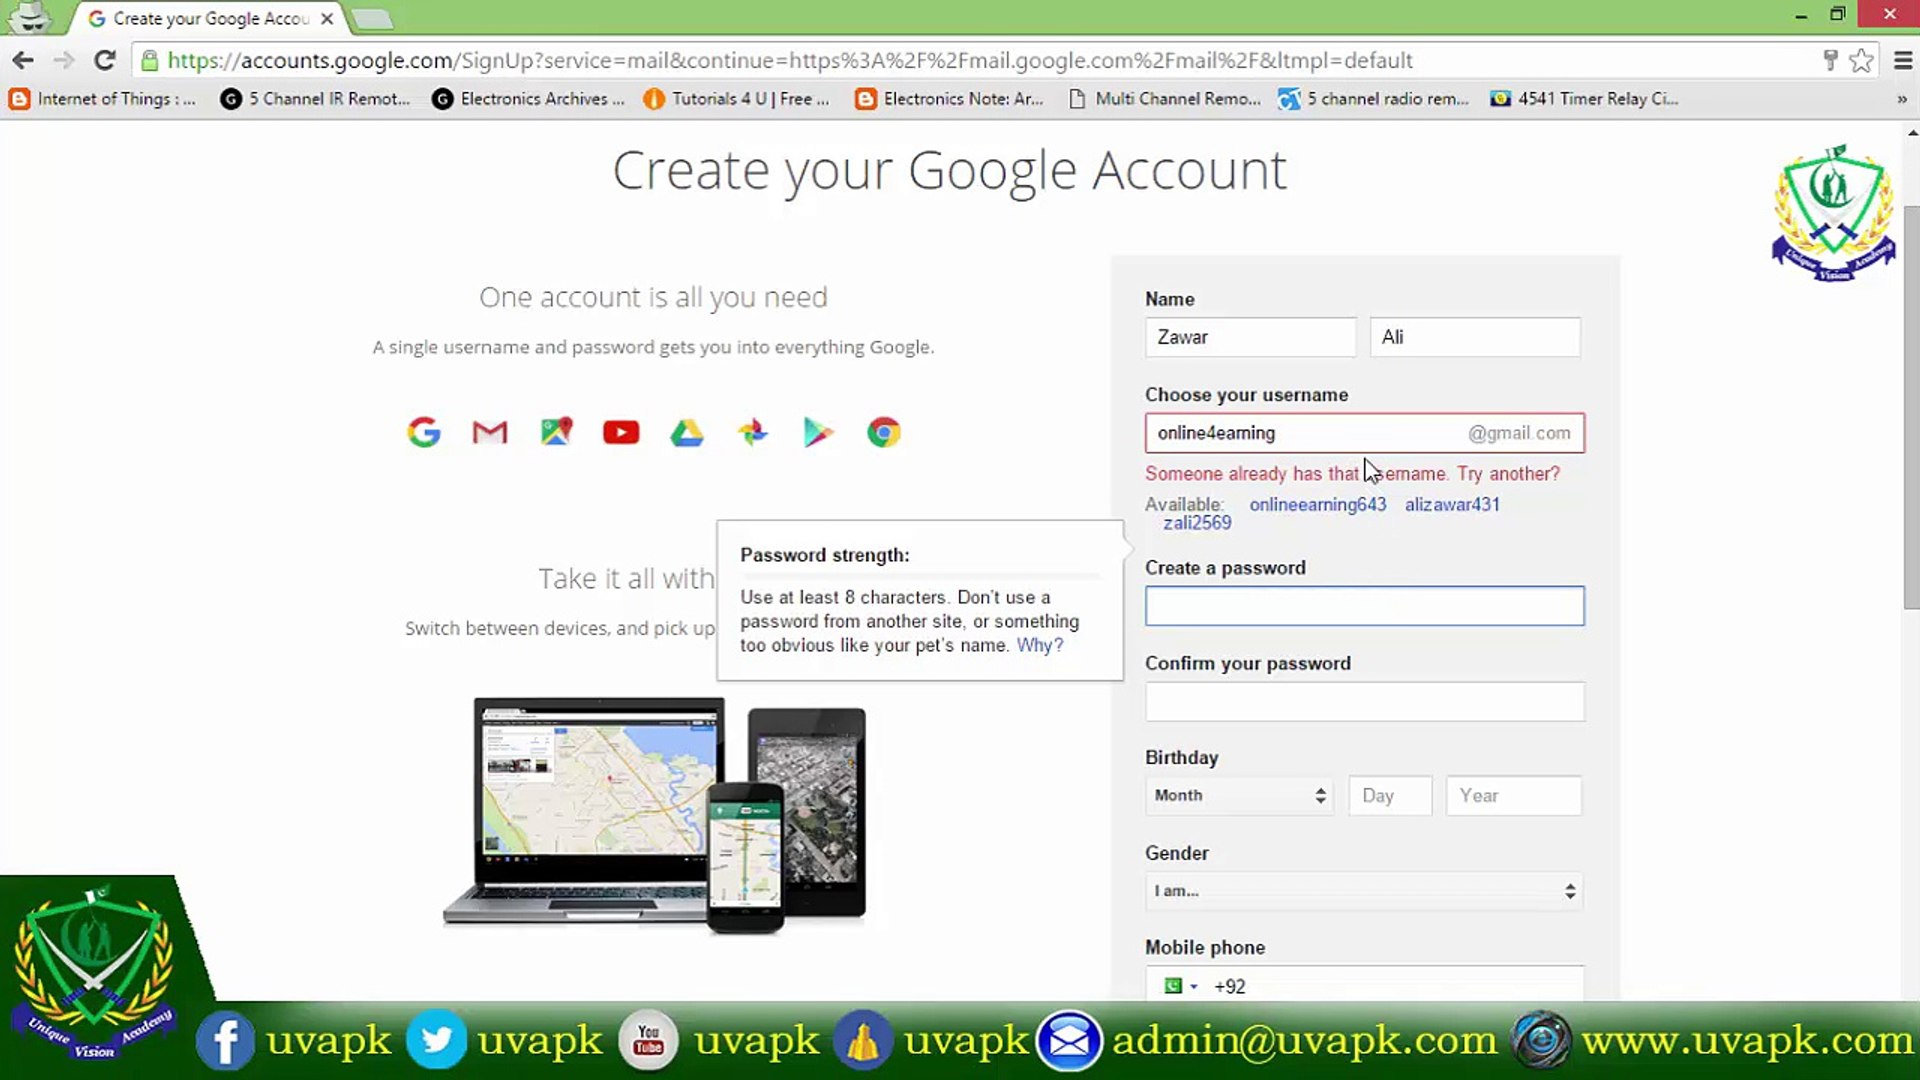
Task: Click the YouTube uvapk icon in the footer
Action: (x=648, y=1040)
